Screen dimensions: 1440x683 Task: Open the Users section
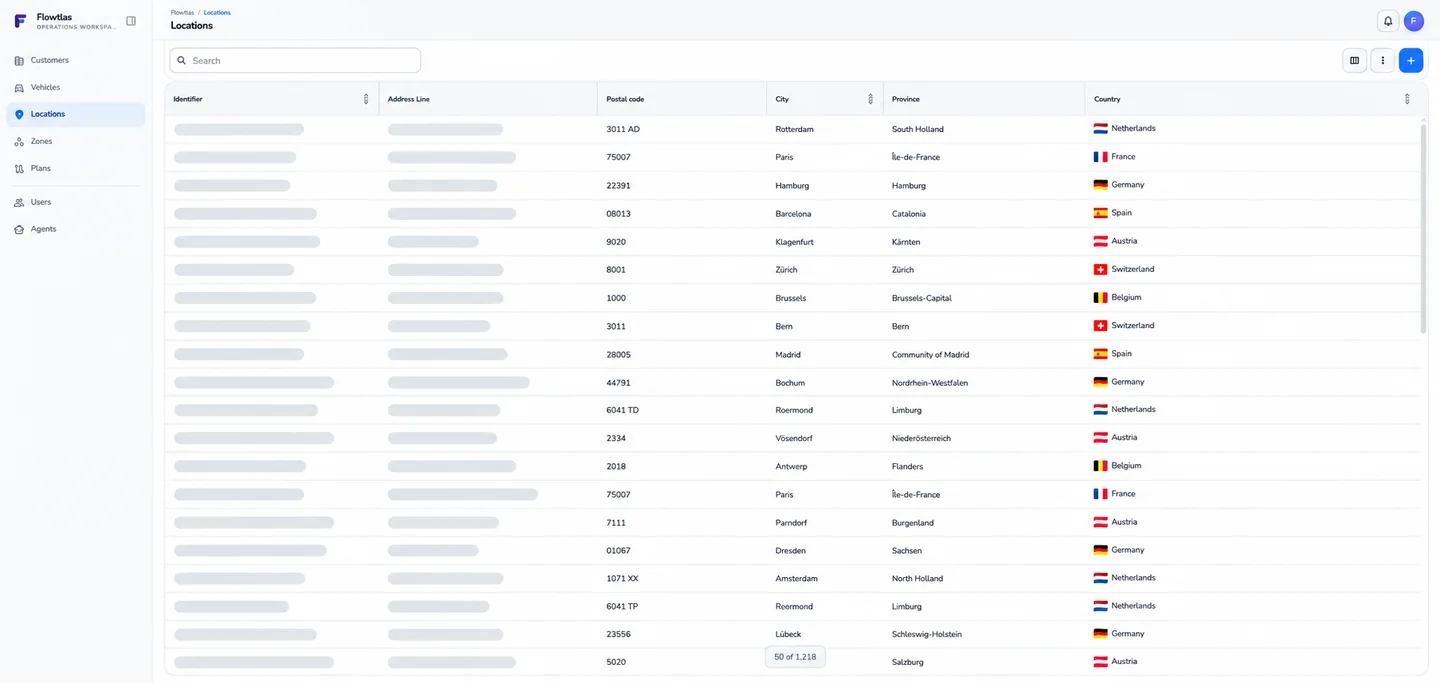76,203
